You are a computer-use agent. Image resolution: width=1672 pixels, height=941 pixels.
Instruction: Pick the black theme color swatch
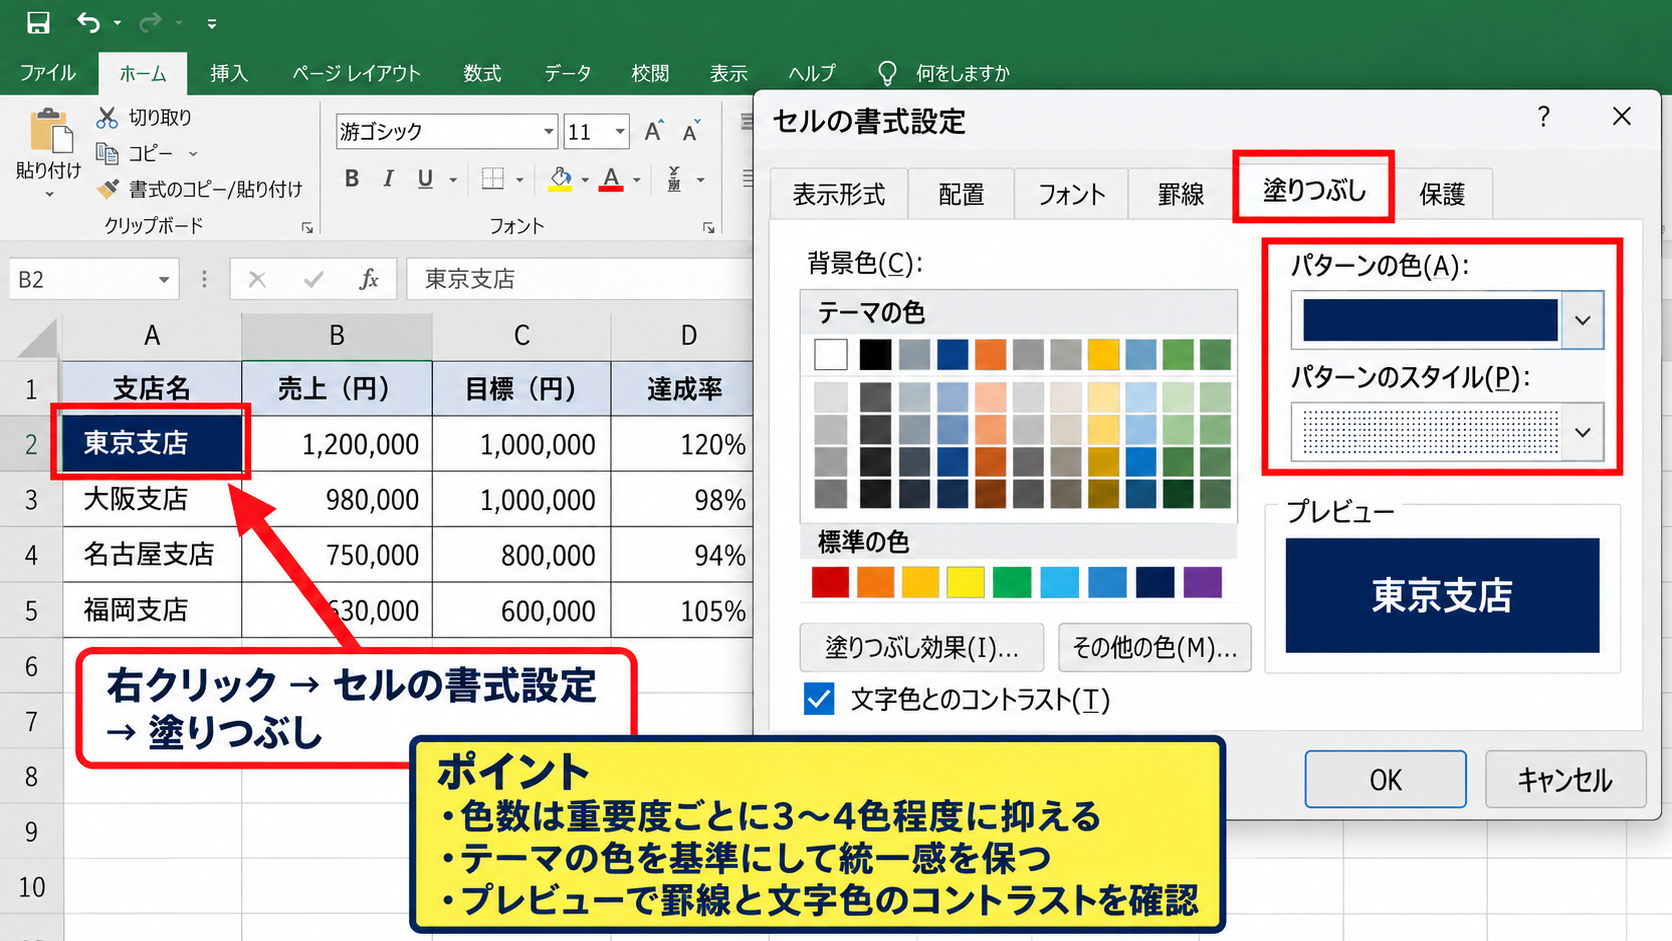(x=875, y=354)
